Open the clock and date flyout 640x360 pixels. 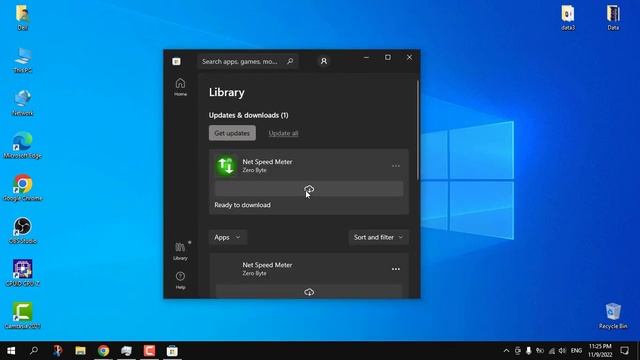[600, 351]
